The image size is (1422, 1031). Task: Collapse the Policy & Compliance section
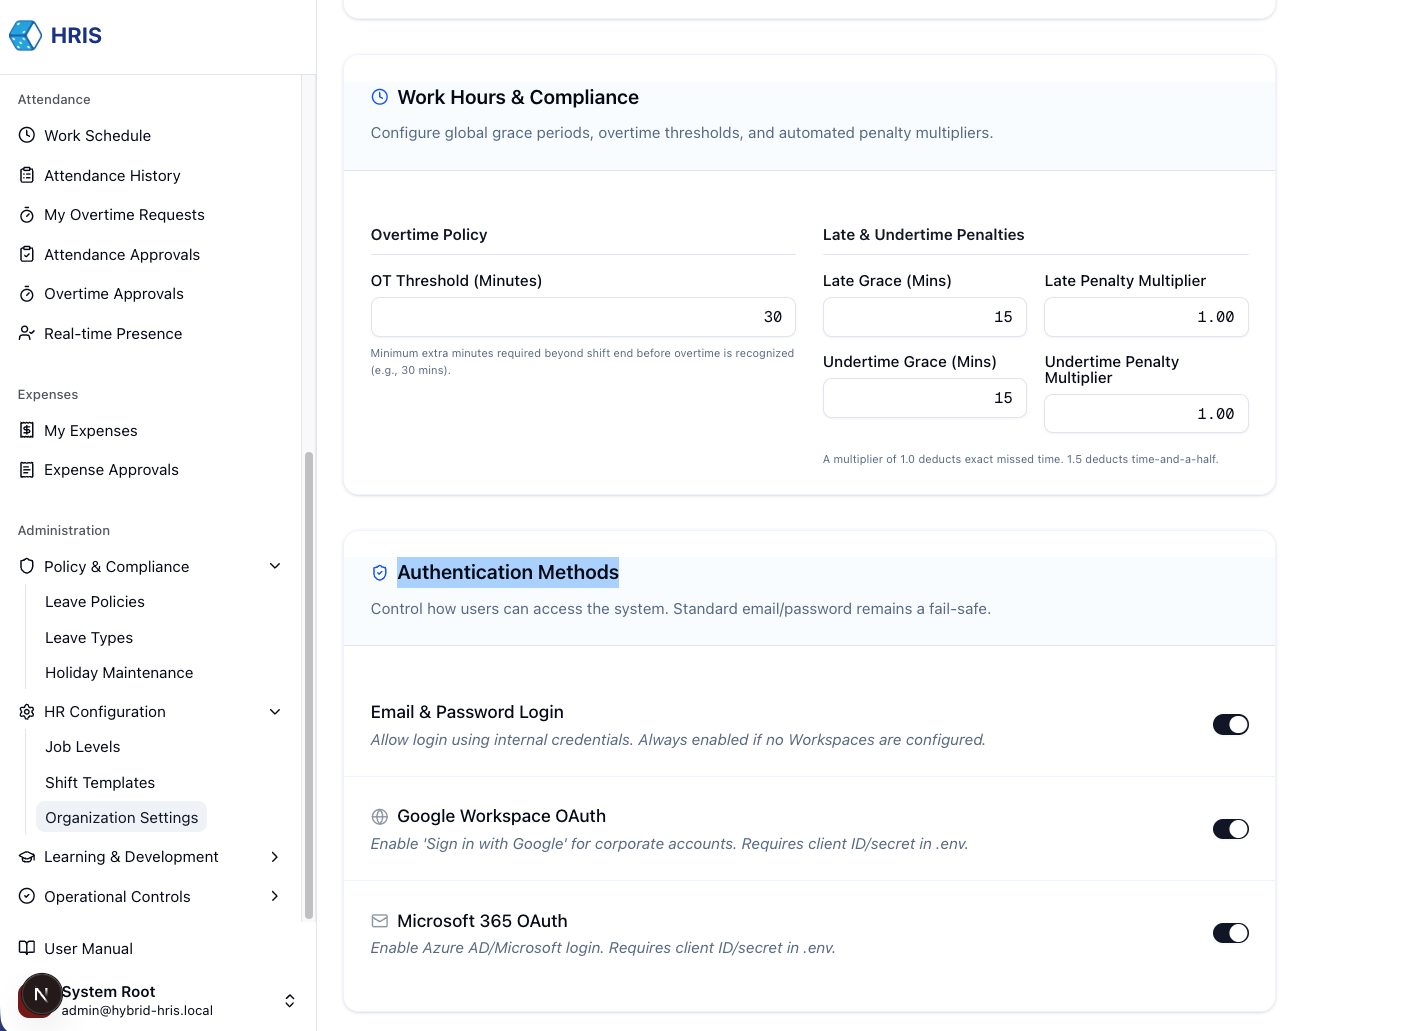(x=275, y=566)
